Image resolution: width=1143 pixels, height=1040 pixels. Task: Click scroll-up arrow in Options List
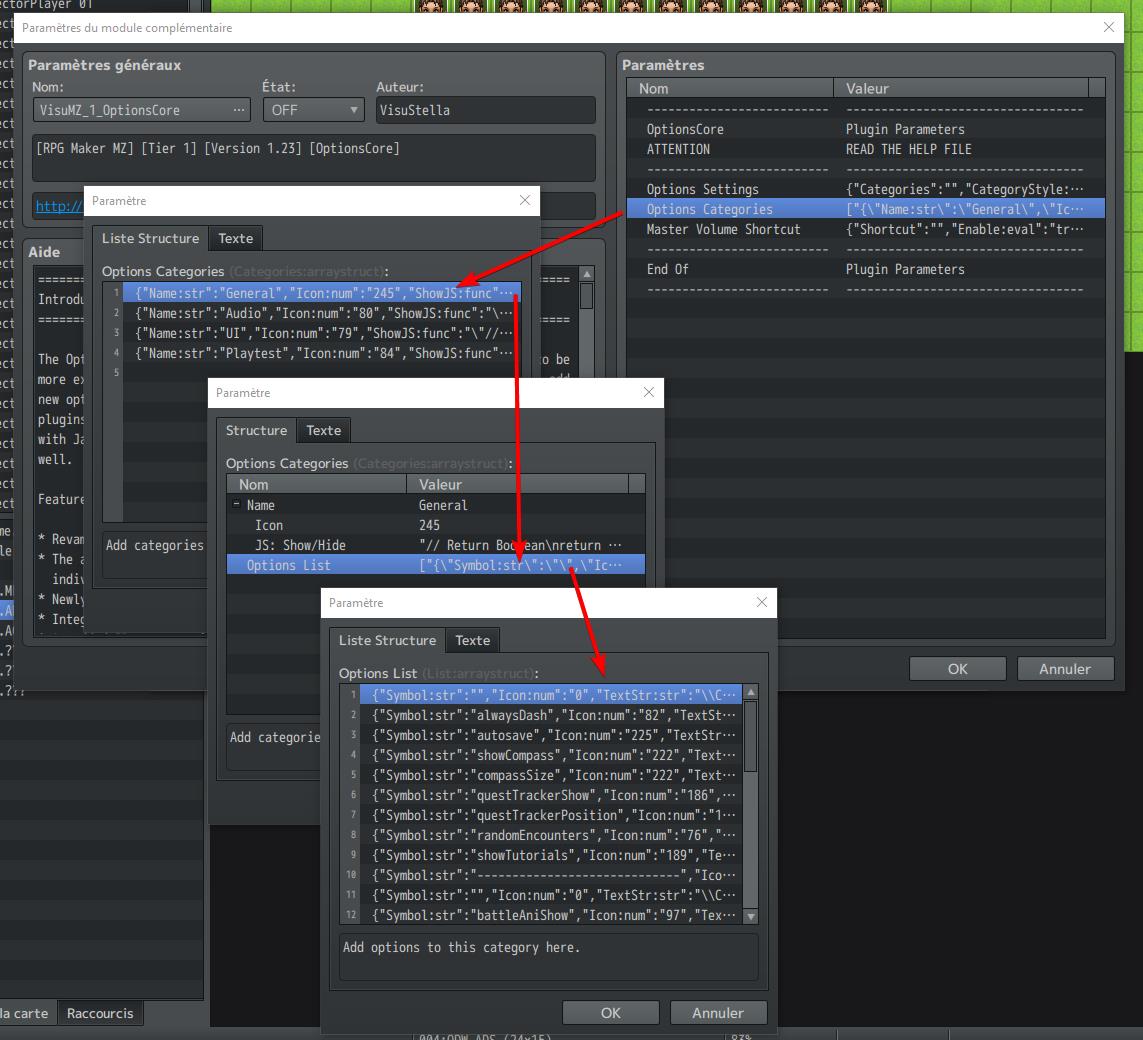[751, 692]
